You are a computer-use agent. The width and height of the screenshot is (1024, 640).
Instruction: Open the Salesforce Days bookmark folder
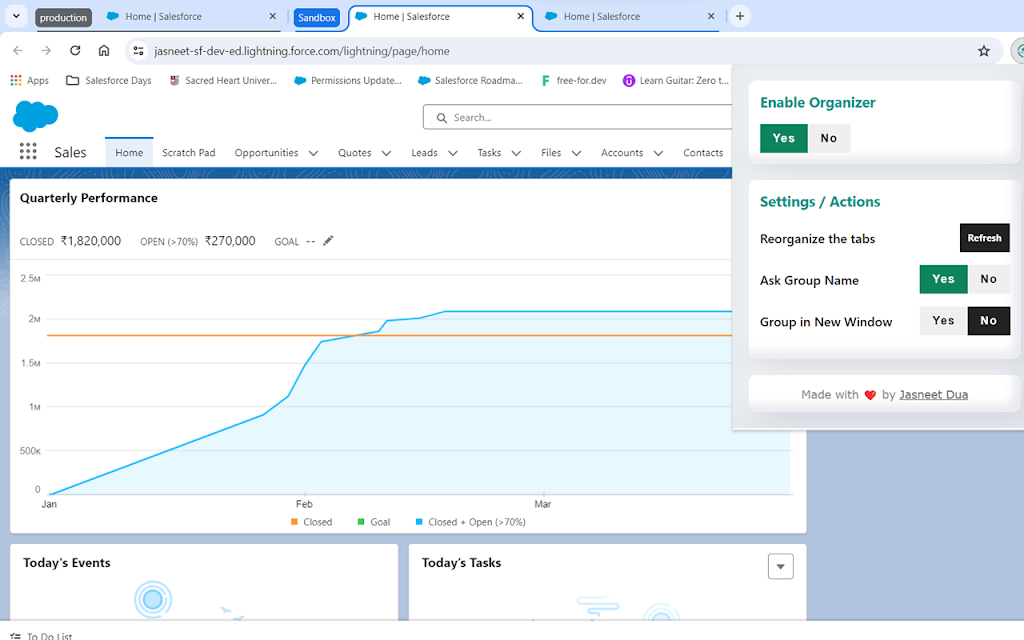109,80
